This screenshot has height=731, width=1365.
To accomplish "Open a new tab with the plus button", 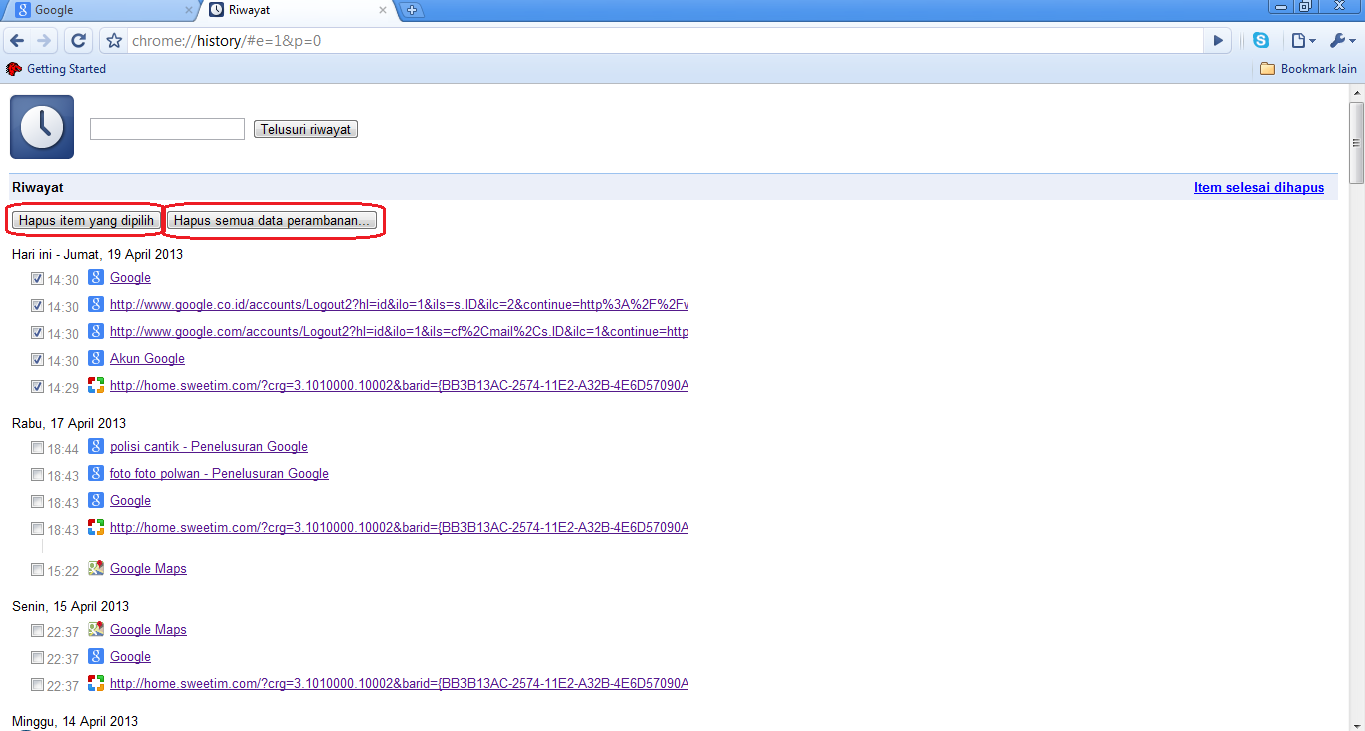I will click(411, 10).
